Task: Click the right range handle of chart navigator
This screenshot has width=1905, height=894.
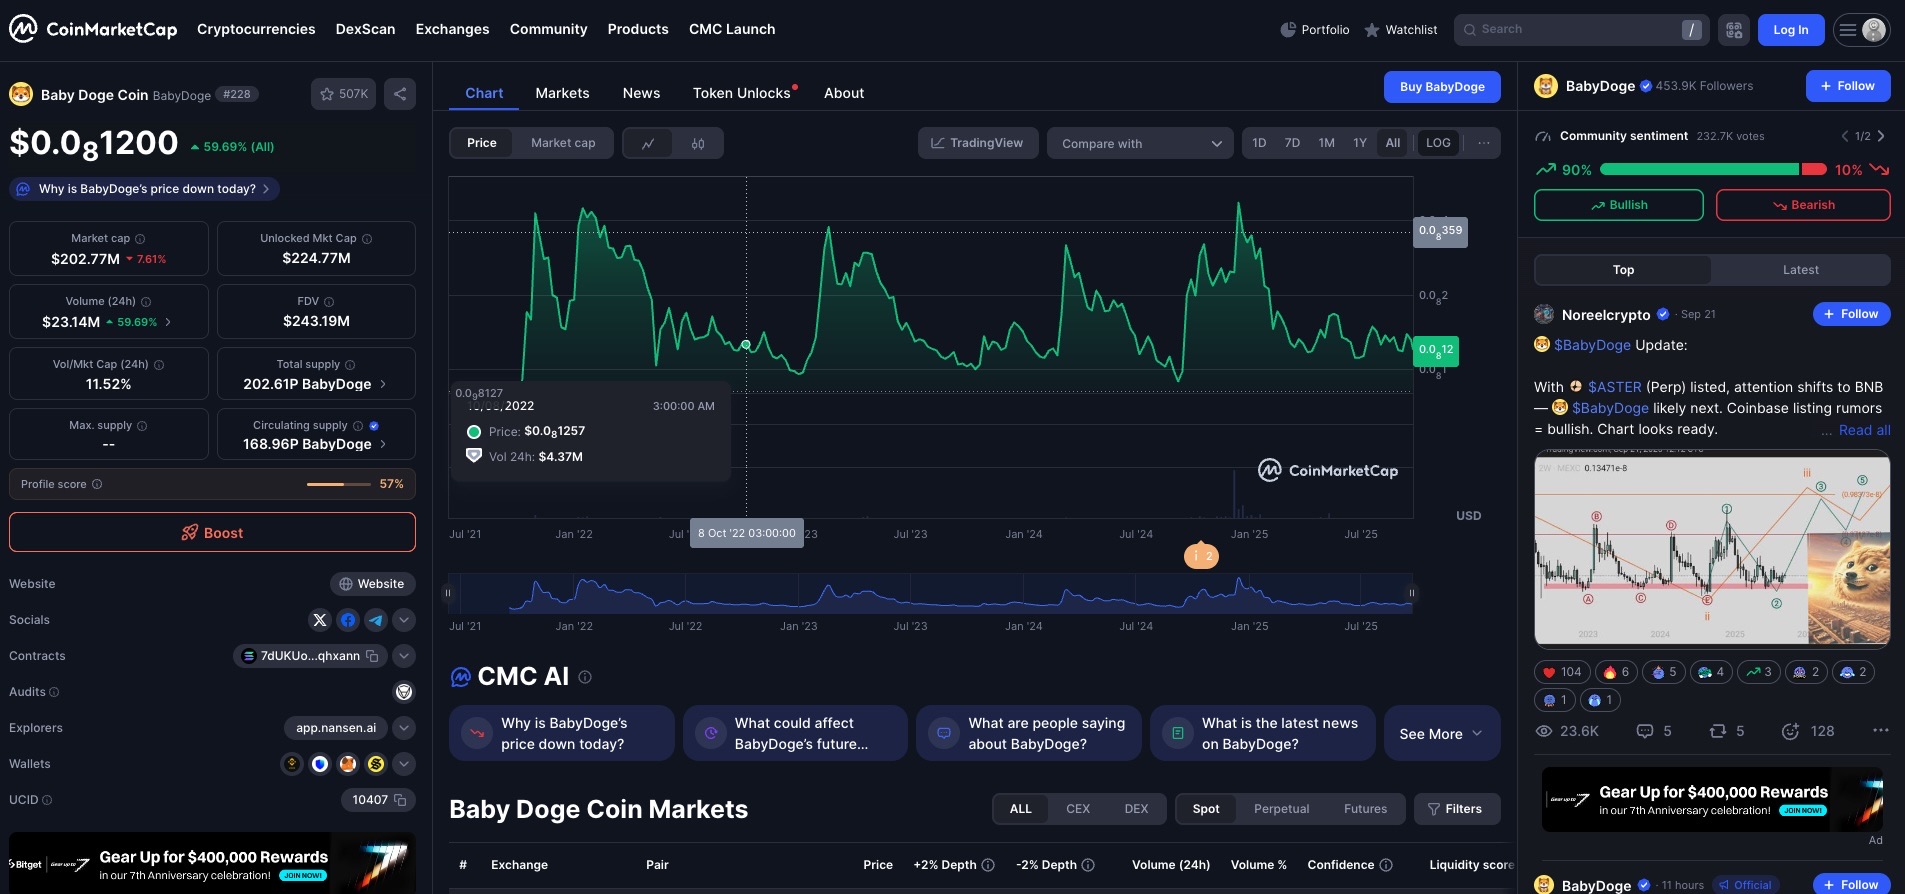Action: (x=1412, y=593)
